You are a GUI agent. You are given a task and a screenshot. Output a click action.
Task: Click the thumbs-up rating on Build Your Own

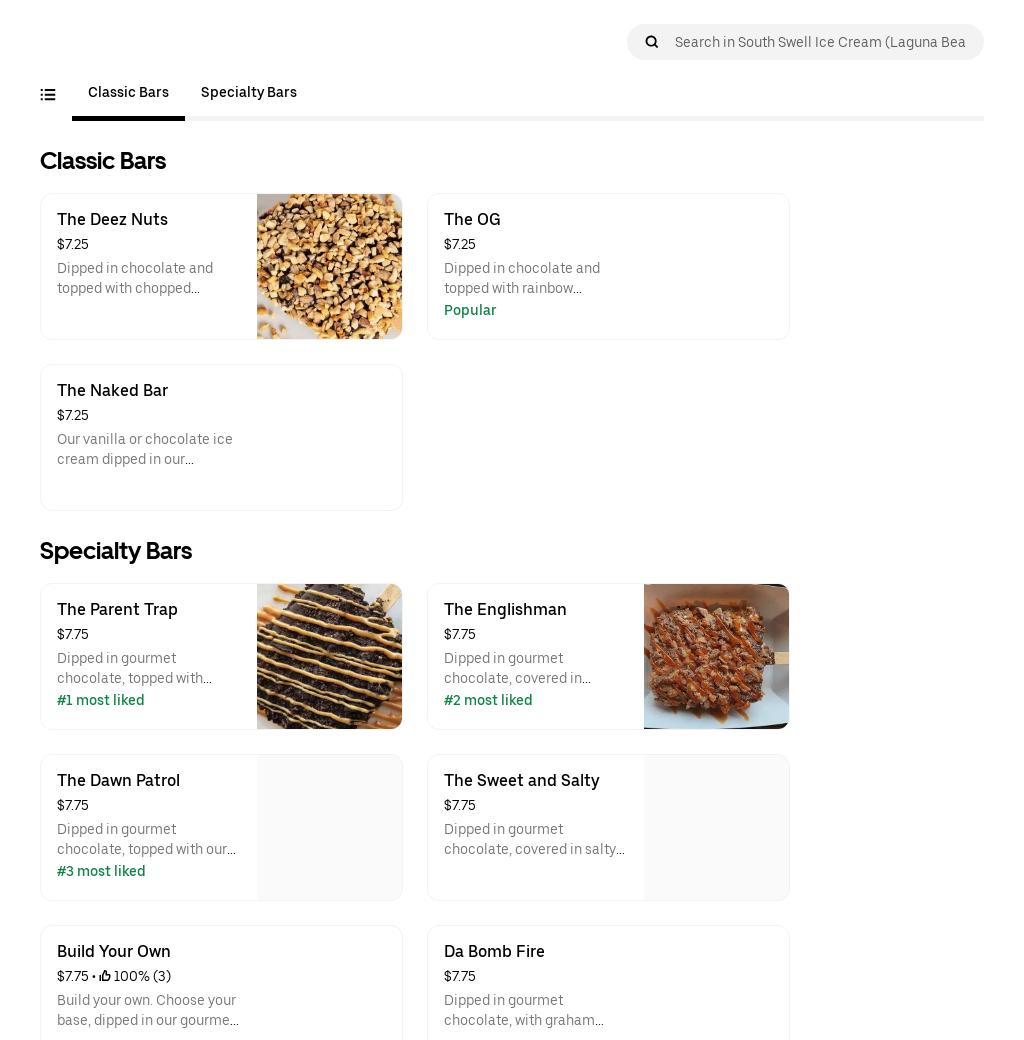[105, 977]
